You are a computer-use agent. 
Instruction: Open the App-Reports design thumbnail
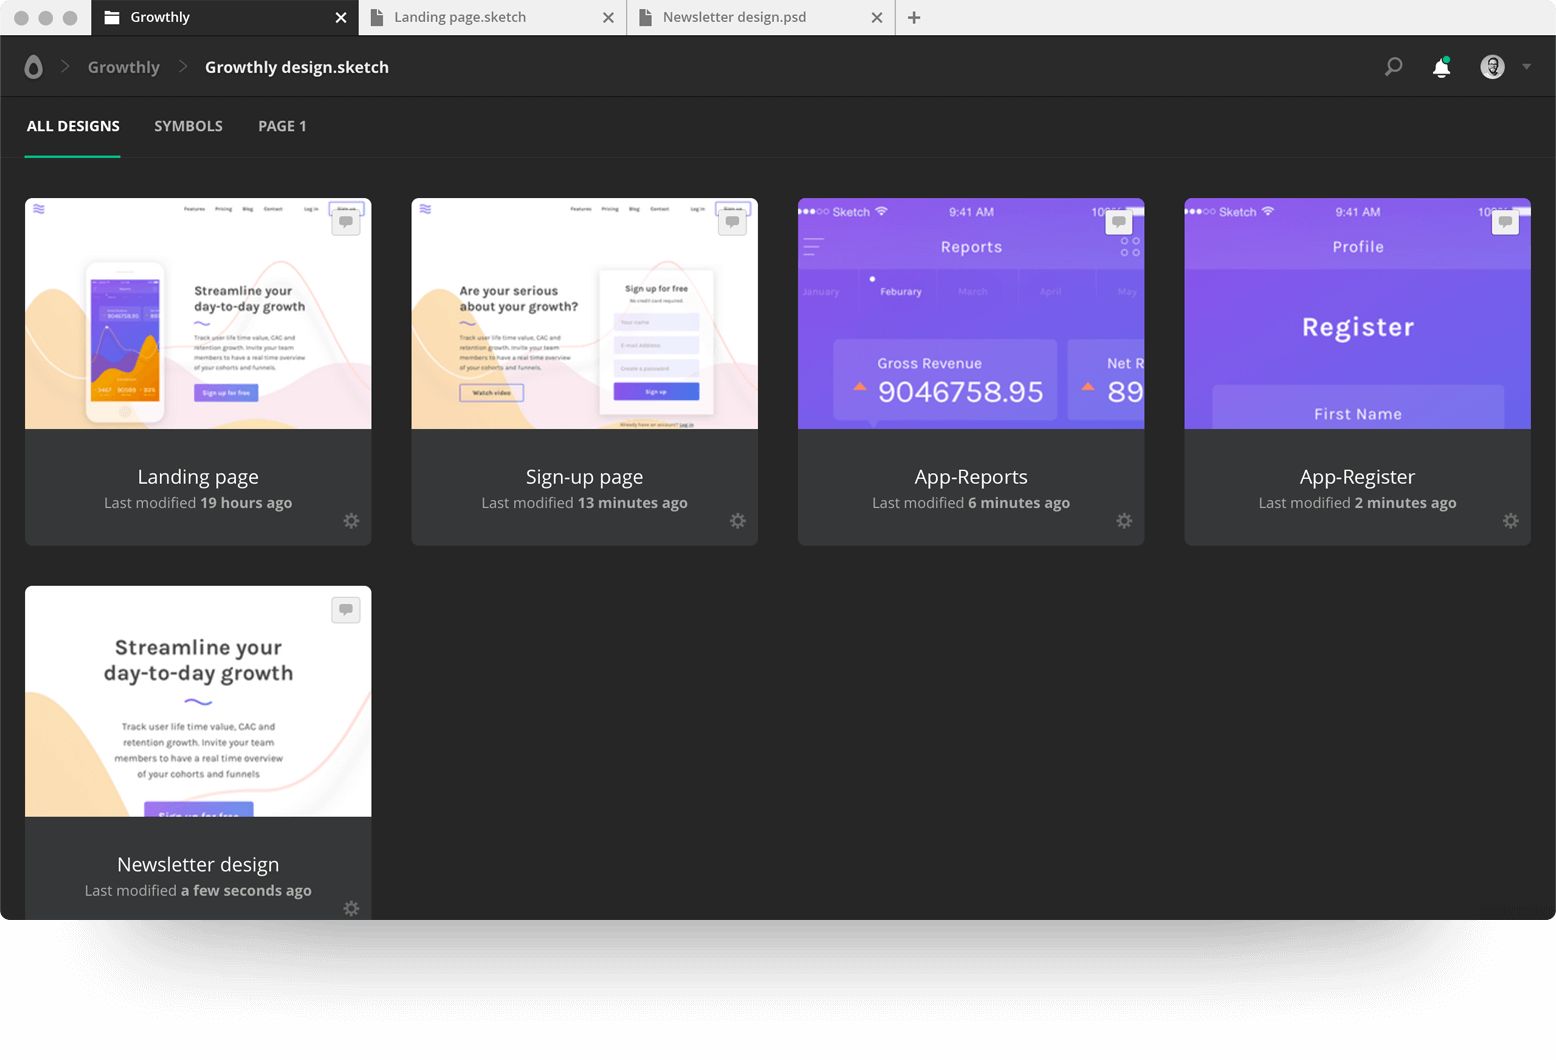(x=970, y=313)
